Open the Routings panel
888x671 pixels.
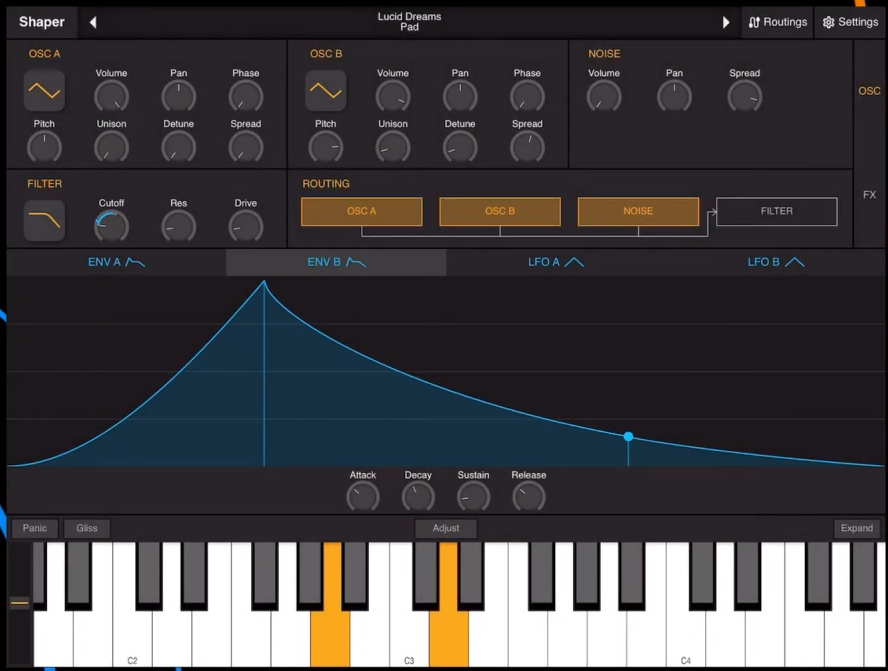[778, 22]
